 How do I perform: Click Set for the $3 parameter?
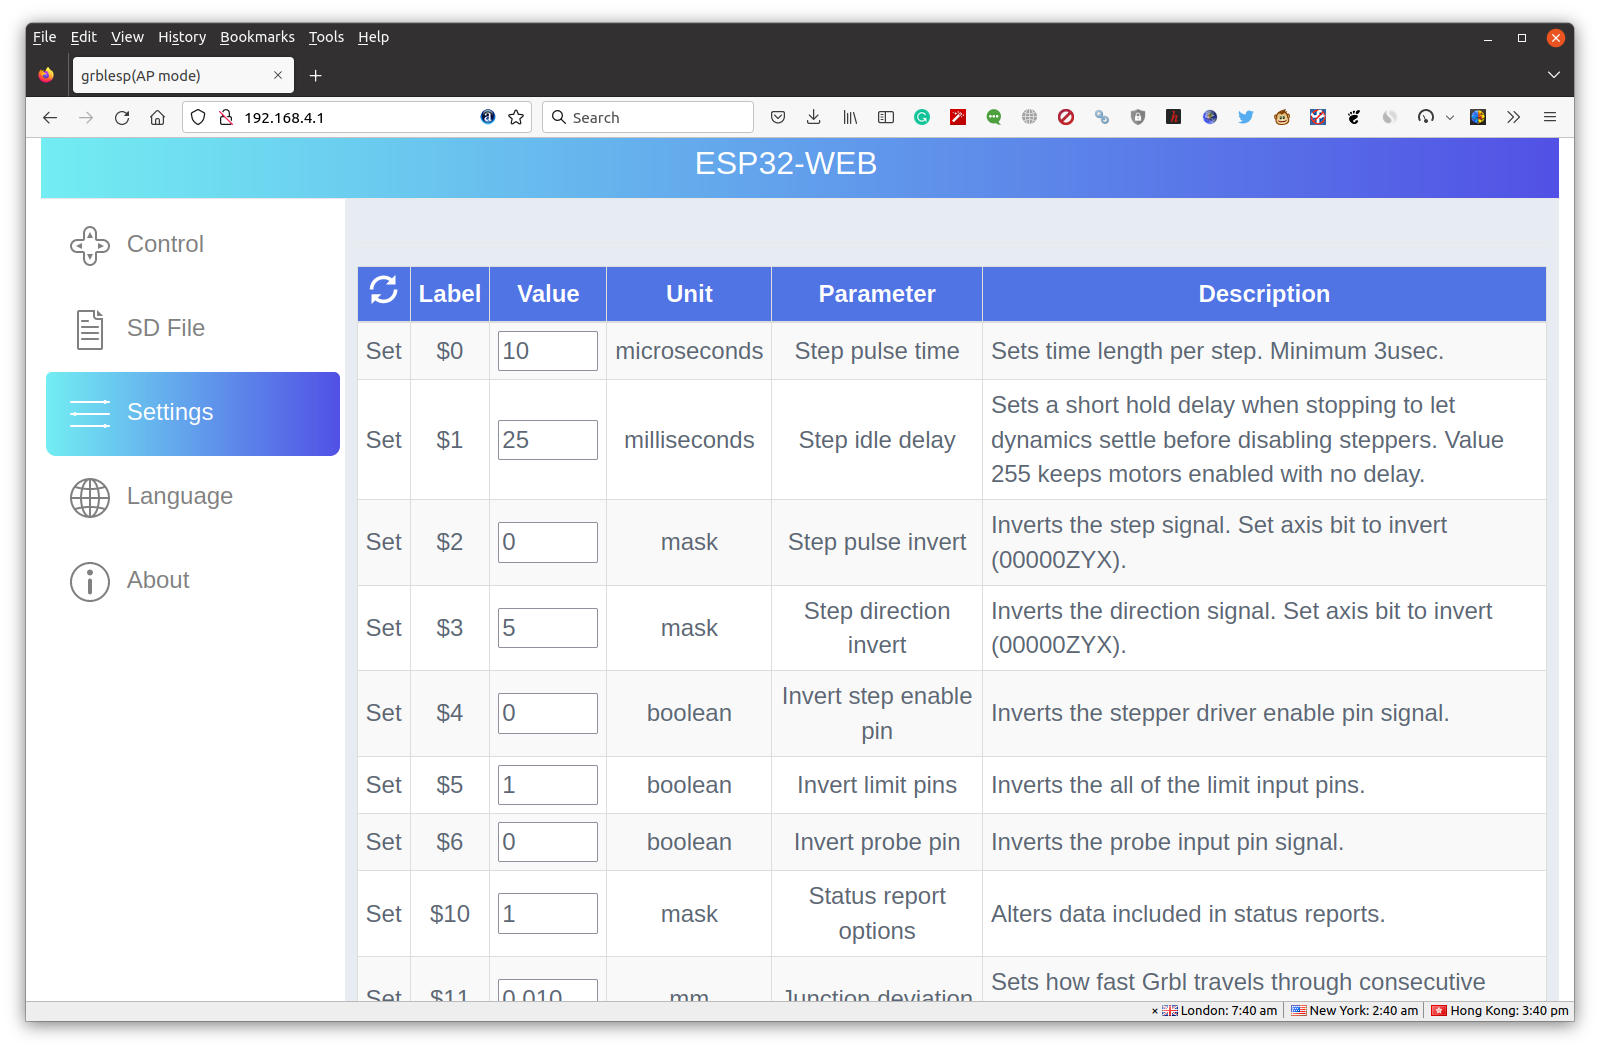pyautogui.click(x=384, y=628)
